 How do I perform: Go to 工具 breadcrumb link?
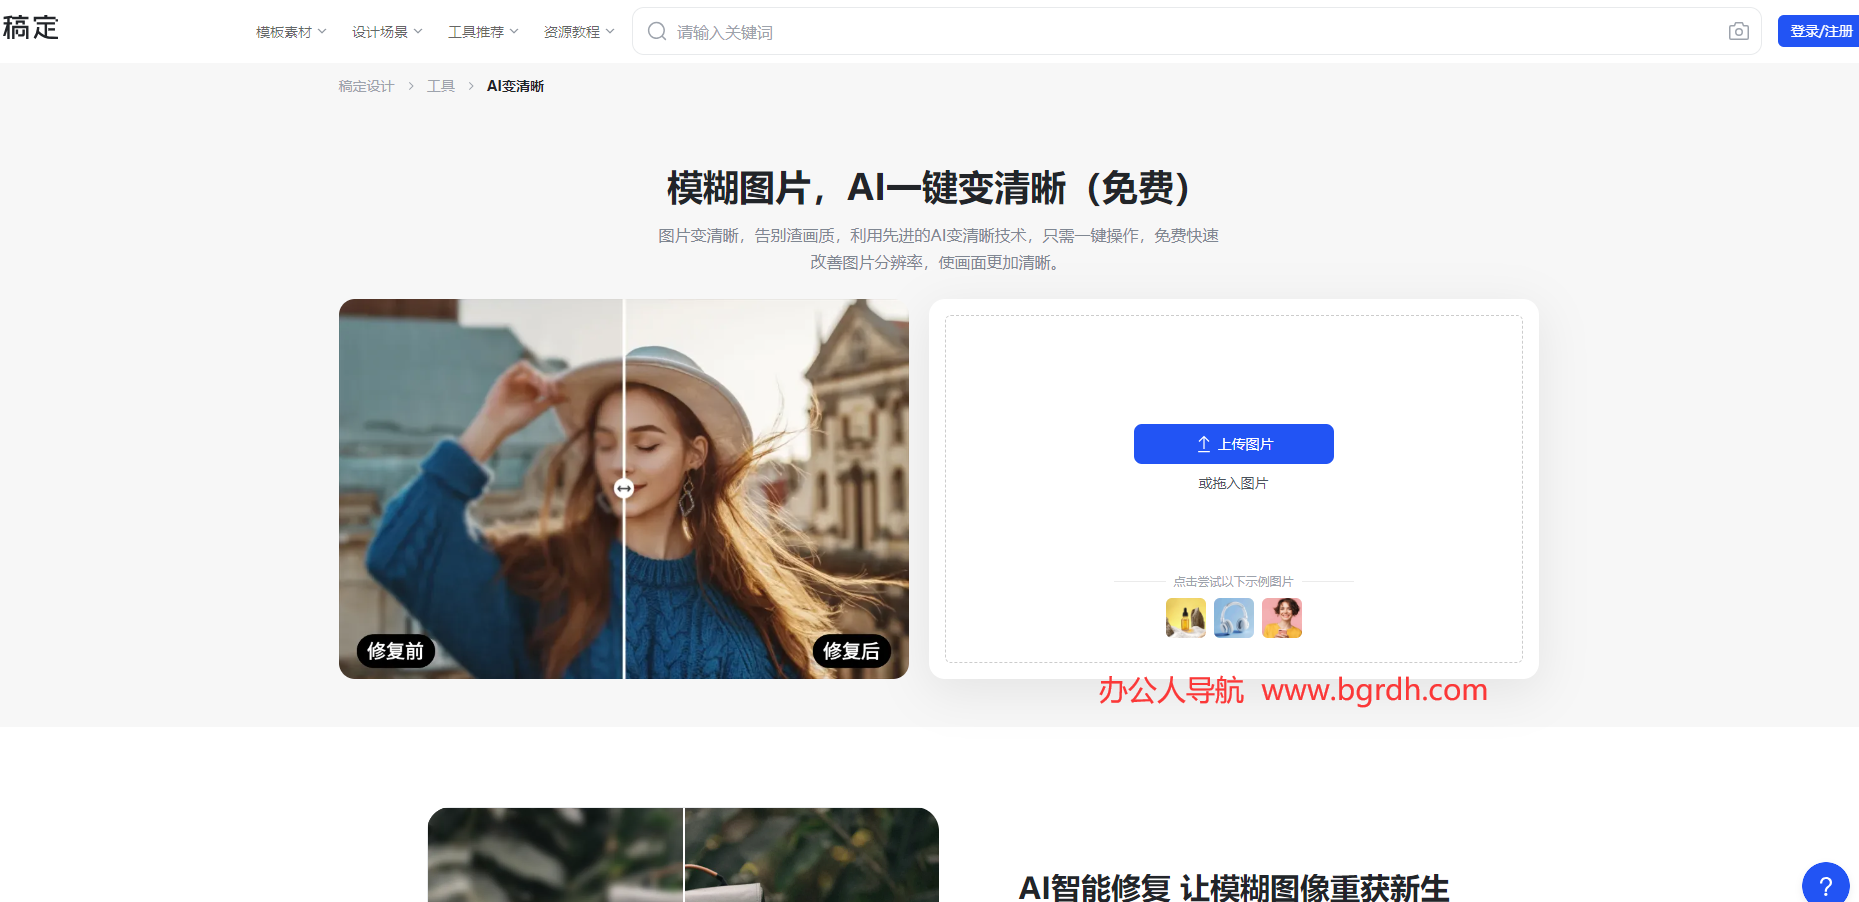click(x=441, y=86)
